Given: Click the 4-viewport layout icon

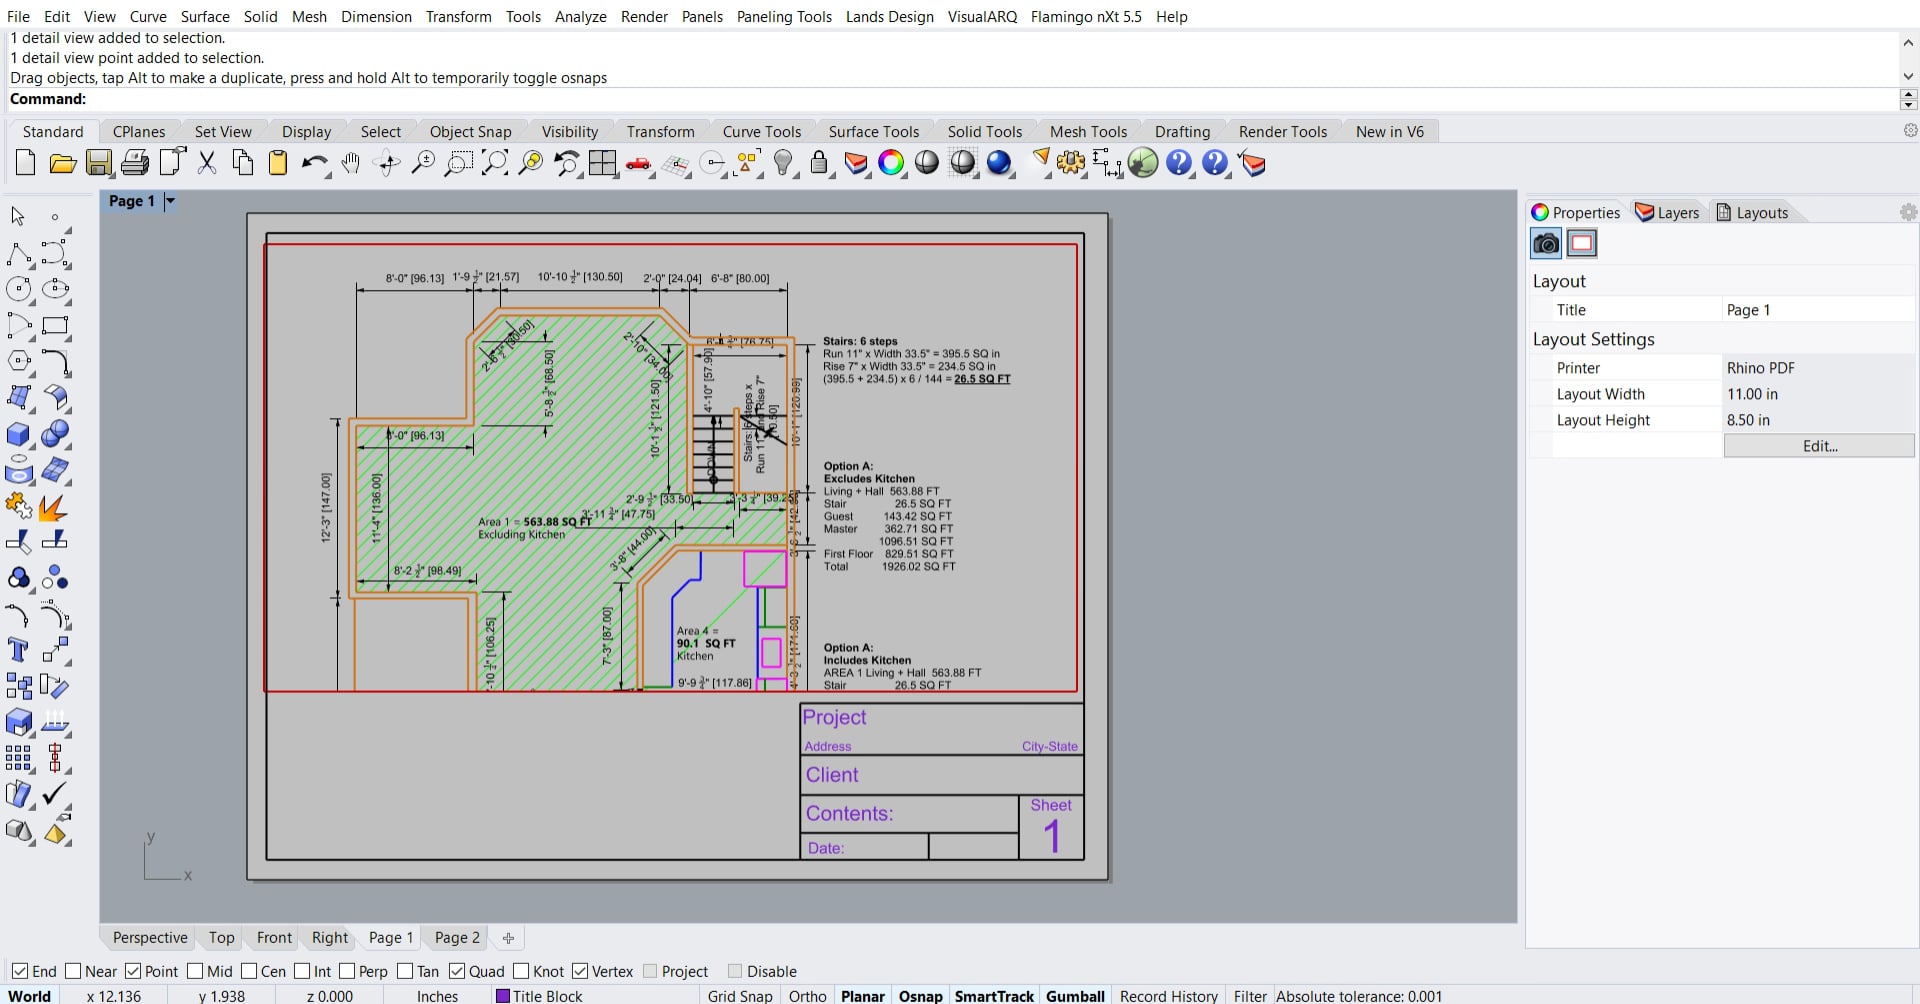Looking at the screenshot, I should click(x=602, y=163).
